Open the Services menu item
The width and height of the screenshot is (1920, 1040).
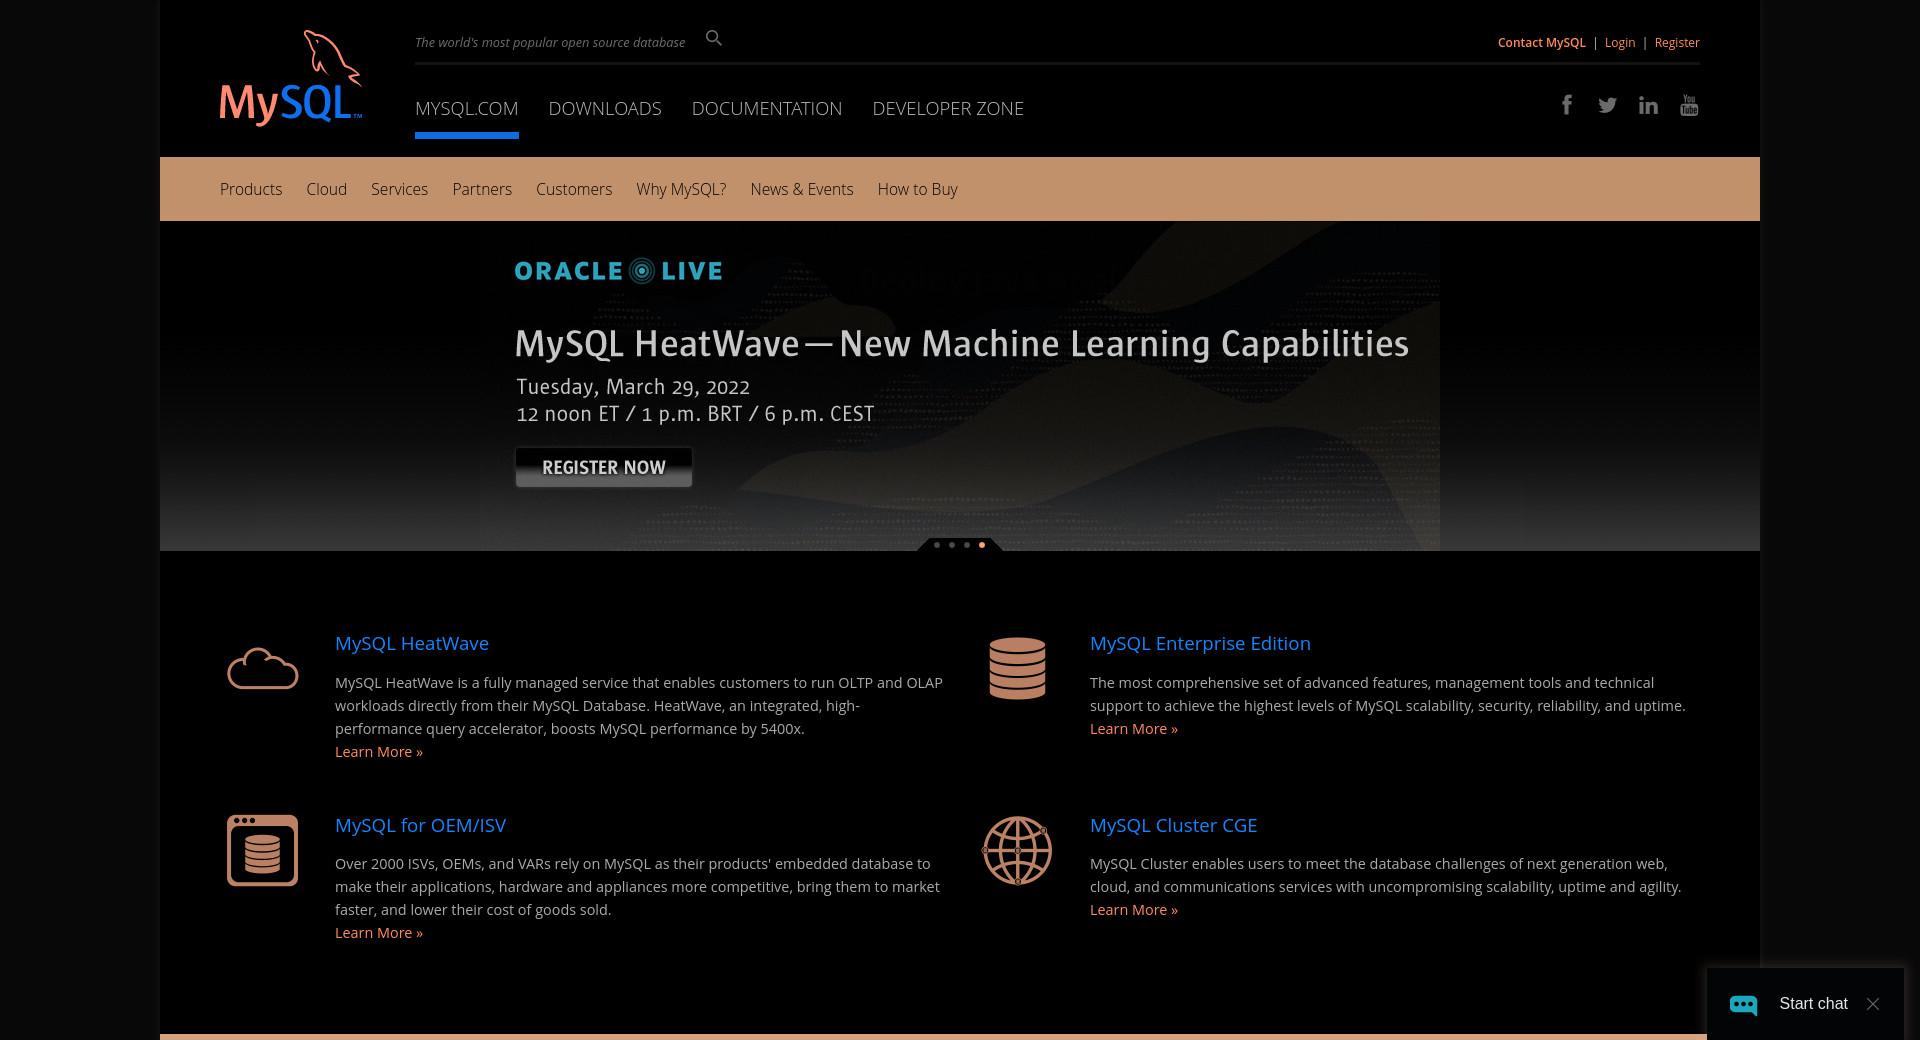point(399,189)
